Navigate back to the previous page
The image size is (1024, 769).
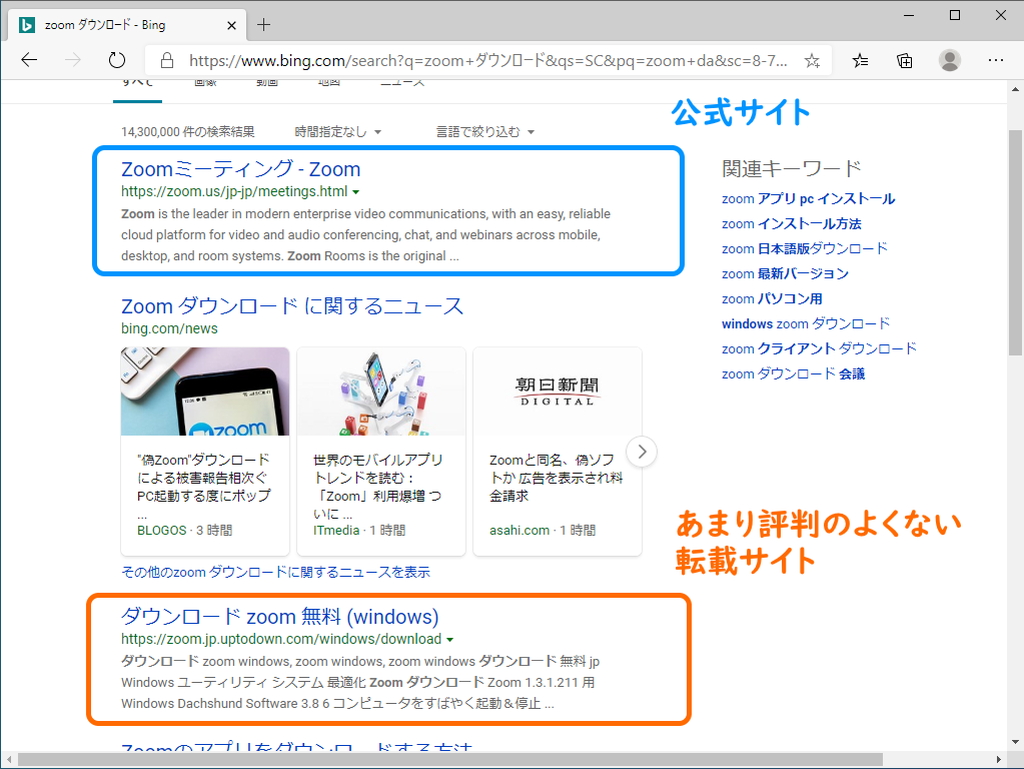point(29,60)
